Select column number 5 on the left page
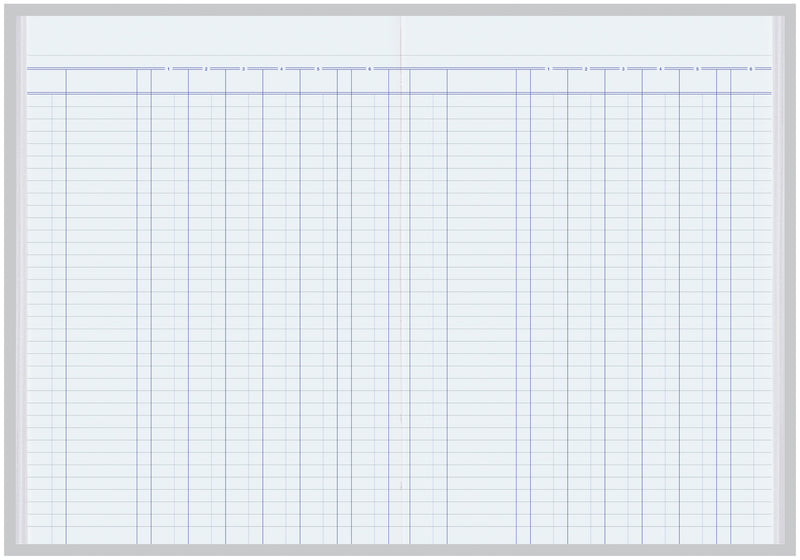The image size is (800, 560). [x=318, y=69]
